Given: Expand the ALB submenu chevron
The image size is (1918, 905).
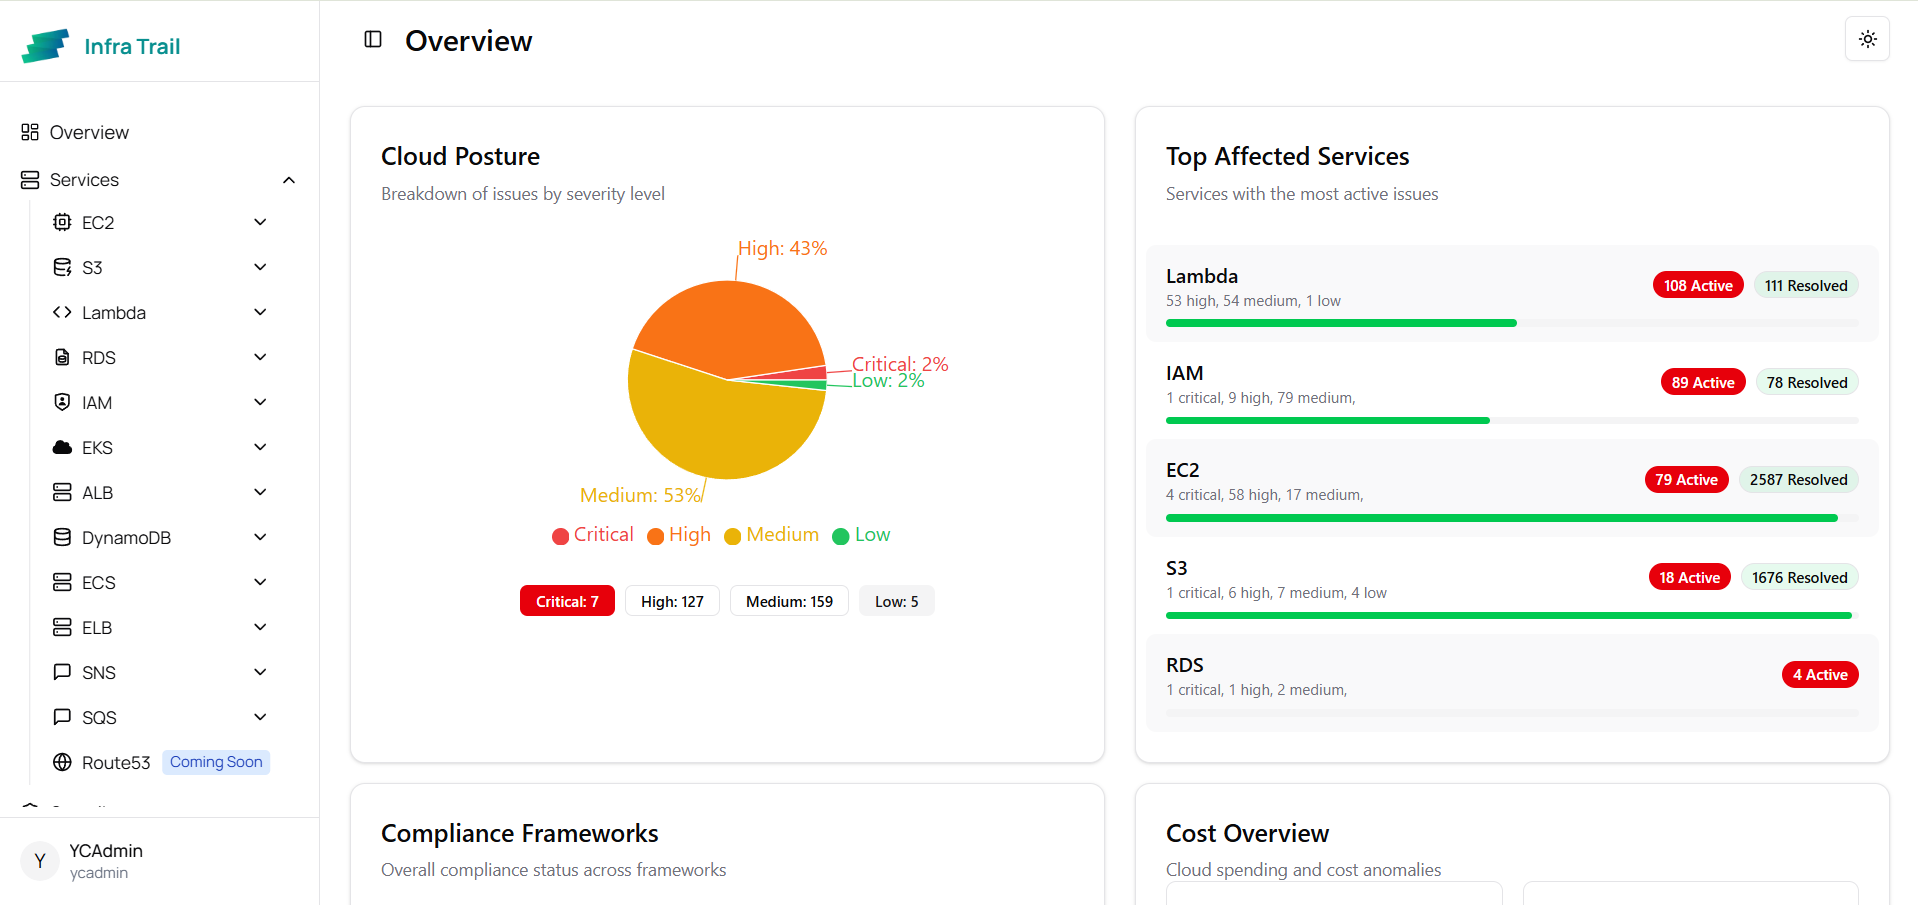Looking at the screenshot, I should click(260, 492).
